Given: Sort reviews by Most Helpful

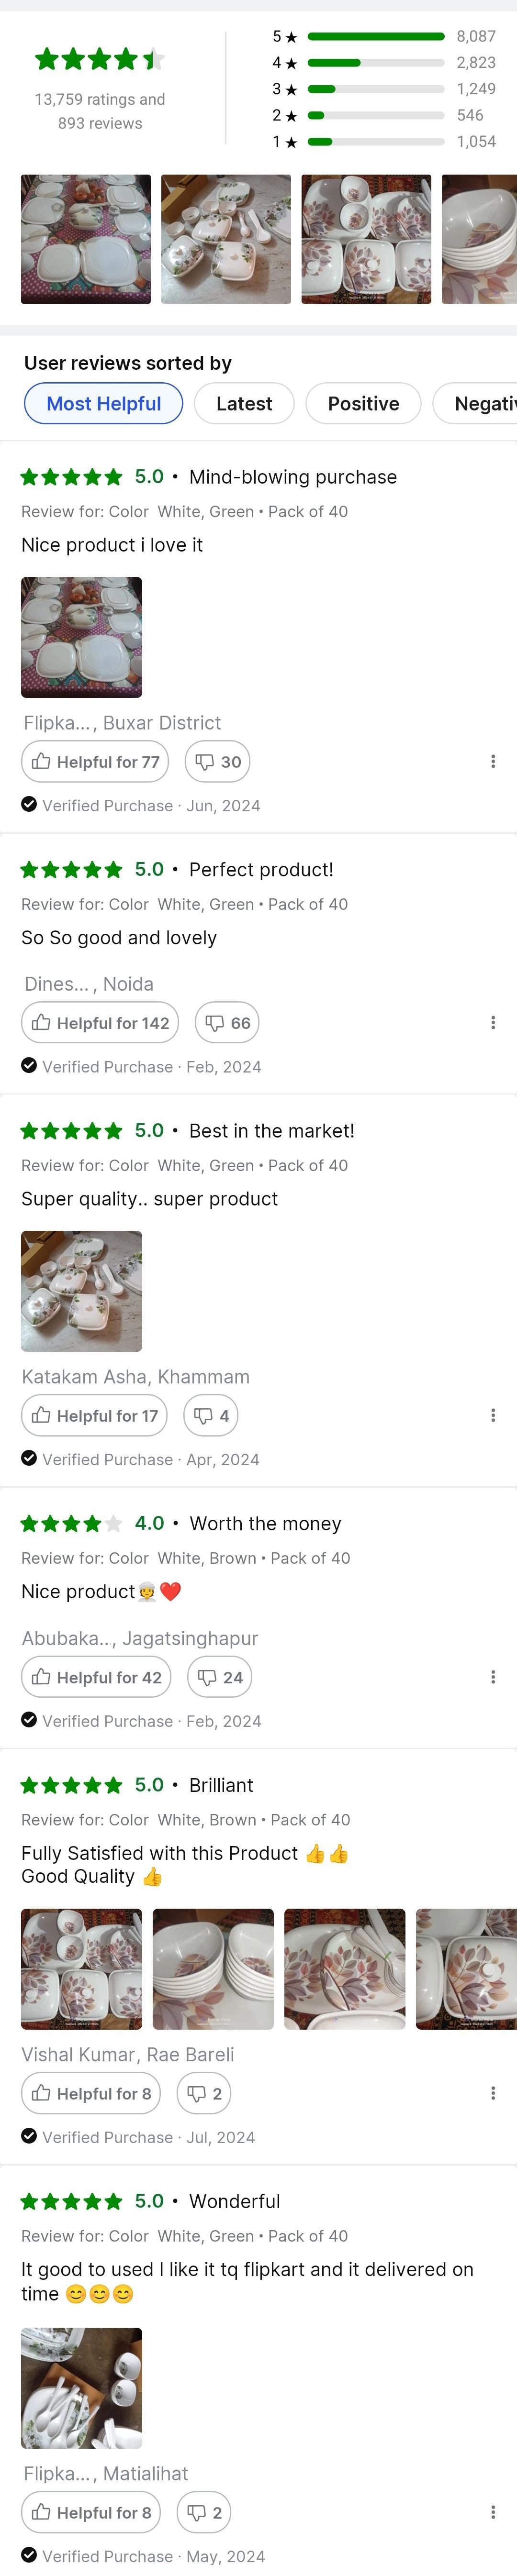Looking at the screenshot, I should click(103, 404).
